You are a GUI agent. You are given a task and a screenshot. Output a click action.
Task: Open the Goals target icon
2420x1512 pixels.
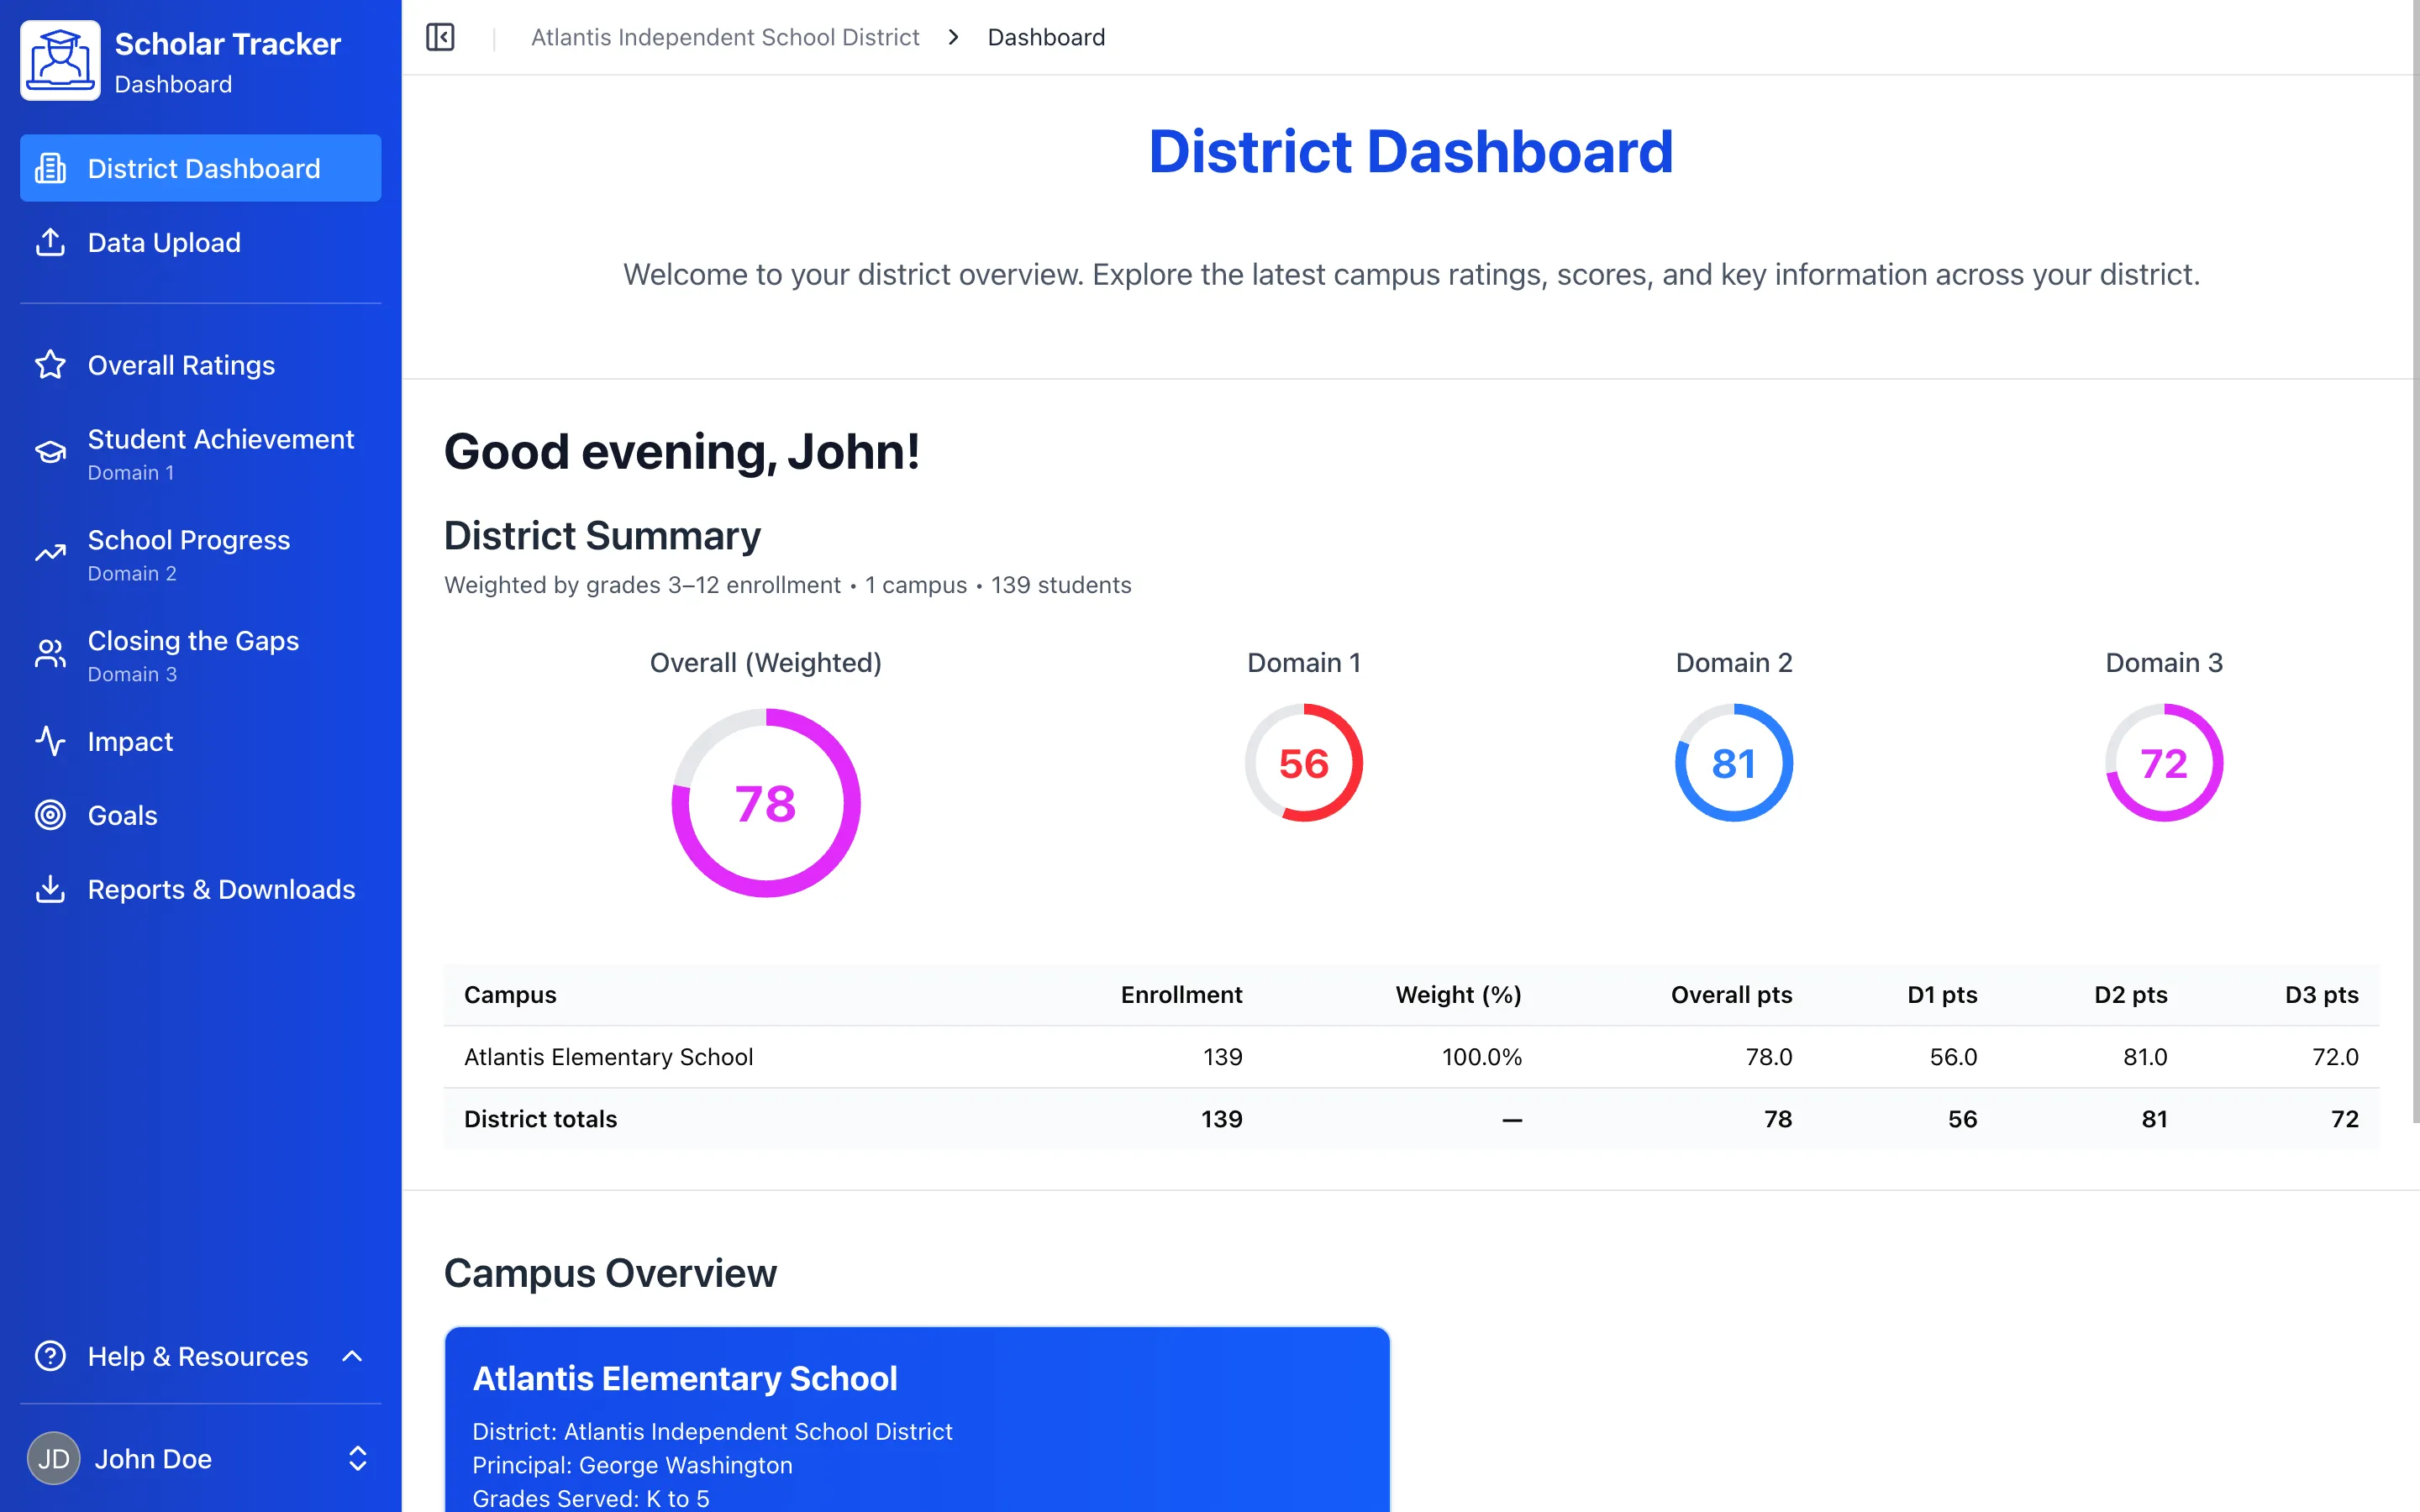50,815
